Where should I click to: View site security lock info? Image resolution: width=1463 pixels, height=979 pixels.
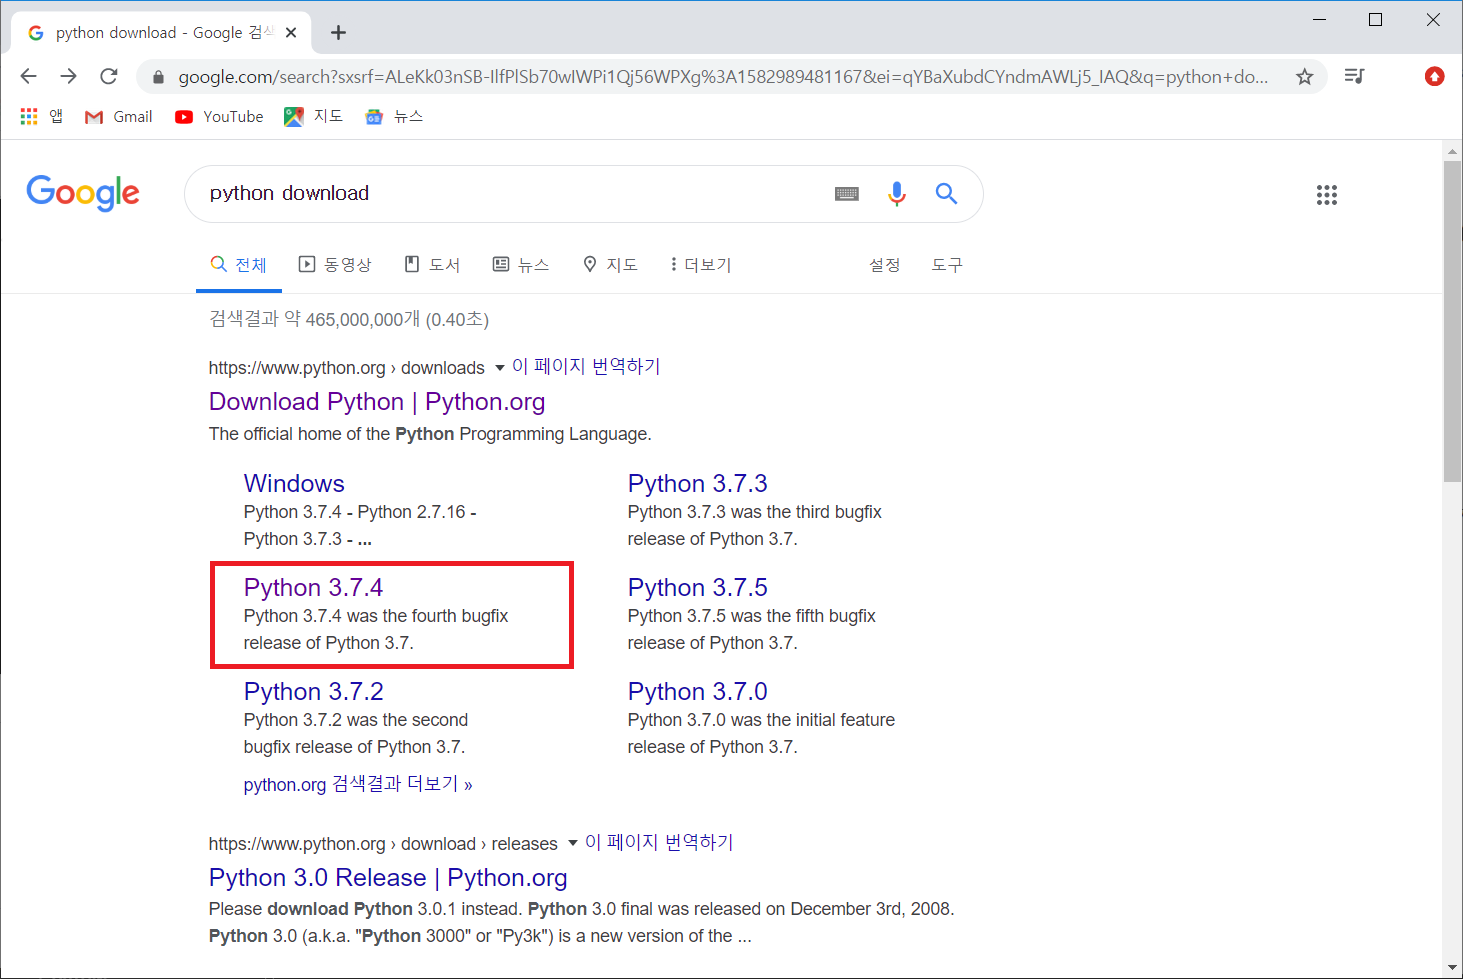(158, 77)
